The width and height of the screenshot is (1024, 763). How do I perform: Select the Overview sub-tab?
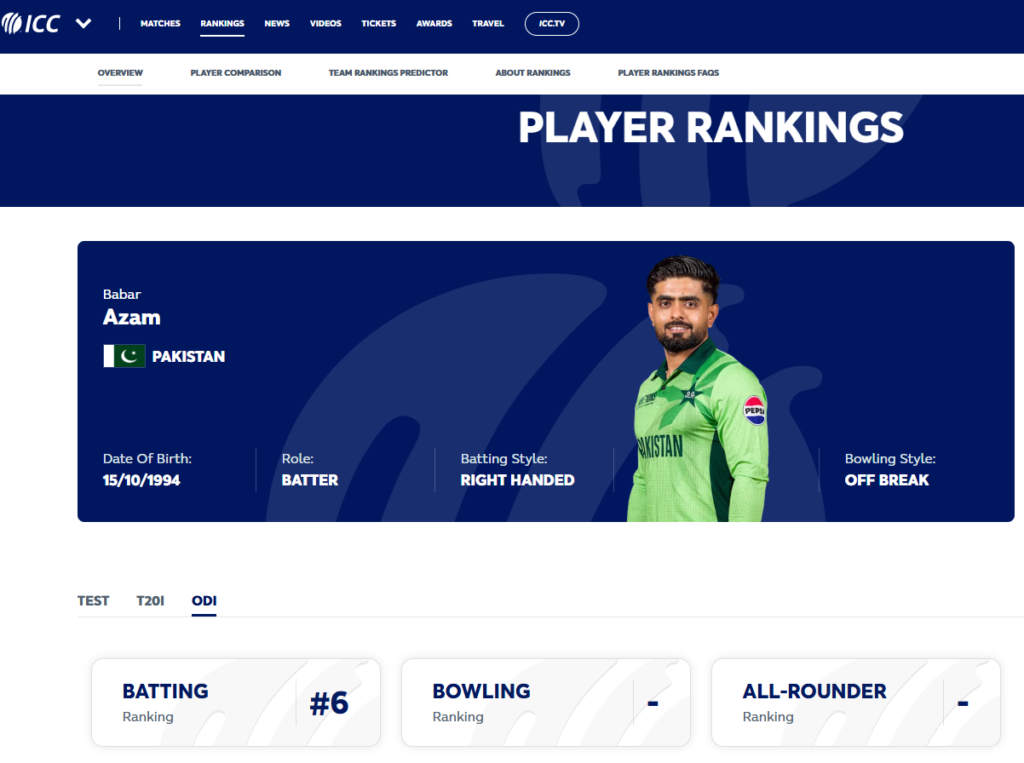click(x=120, y=73)
